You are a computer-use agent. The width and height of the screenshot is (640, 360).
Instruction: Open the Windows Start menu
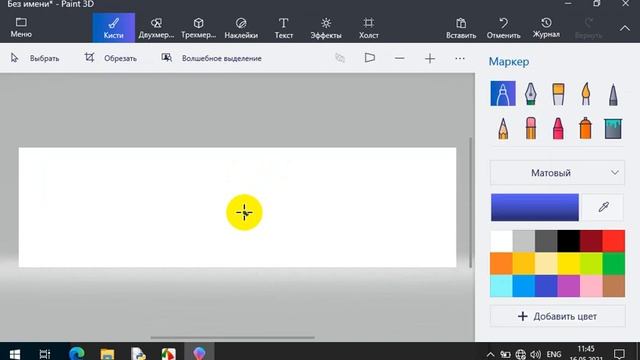pyautogui.click(x=15, y=353)
